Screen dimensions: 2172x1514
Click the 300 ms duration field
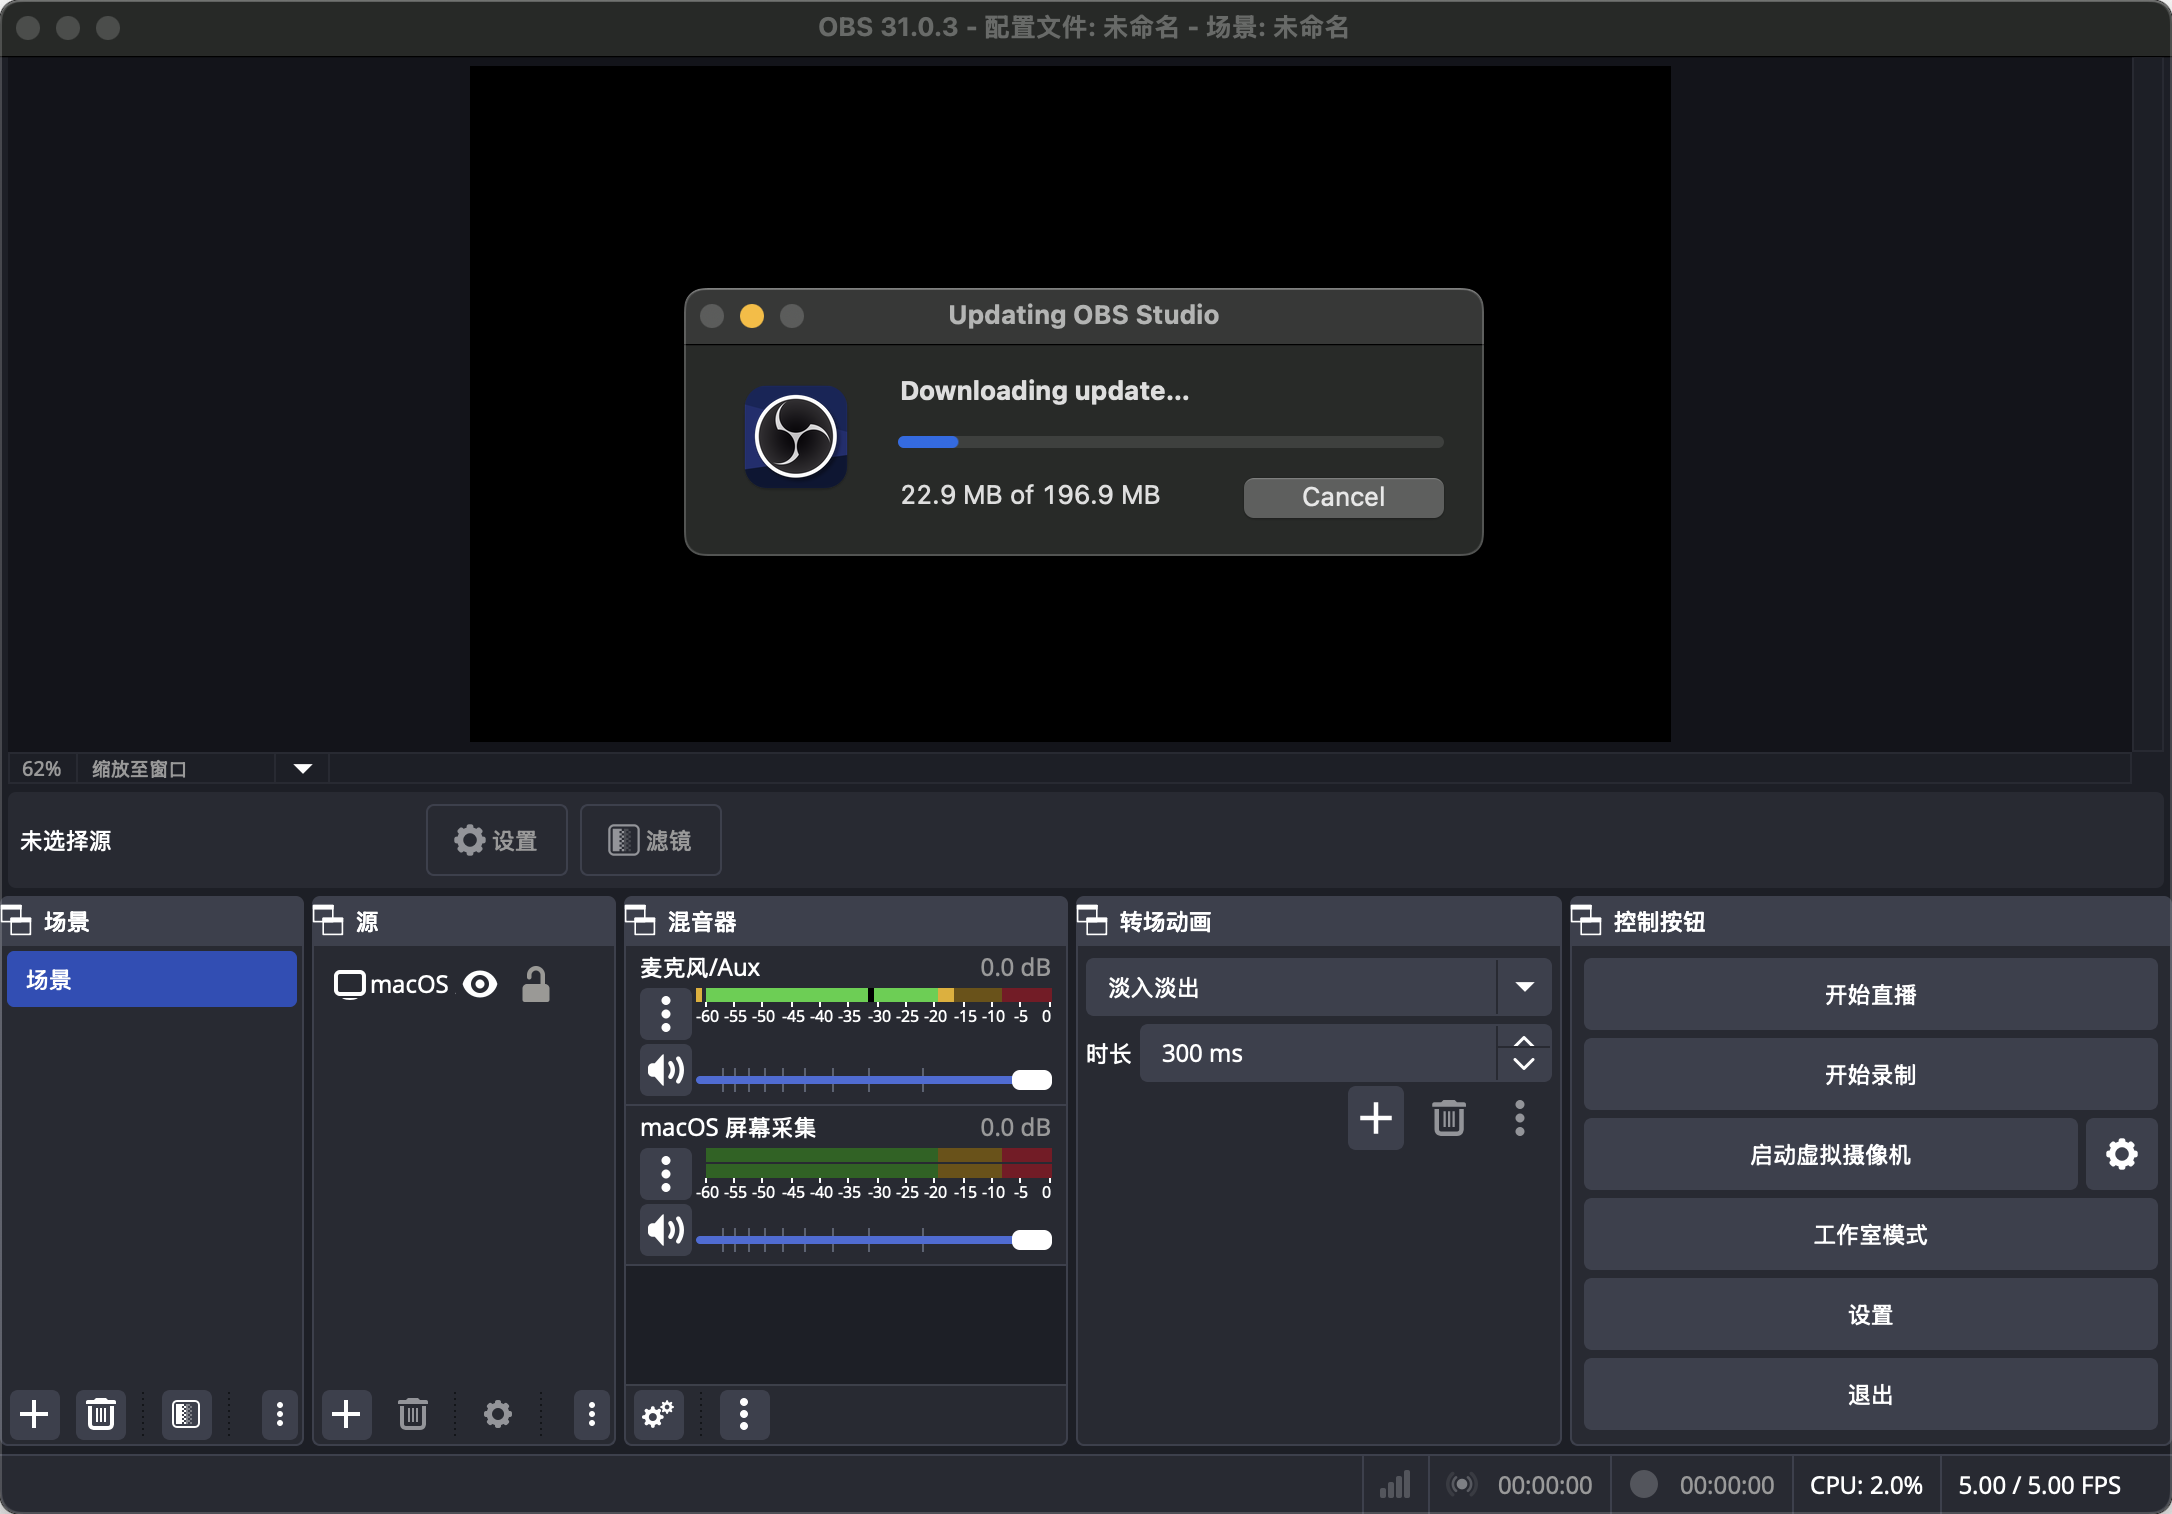pos(1318,1053)
